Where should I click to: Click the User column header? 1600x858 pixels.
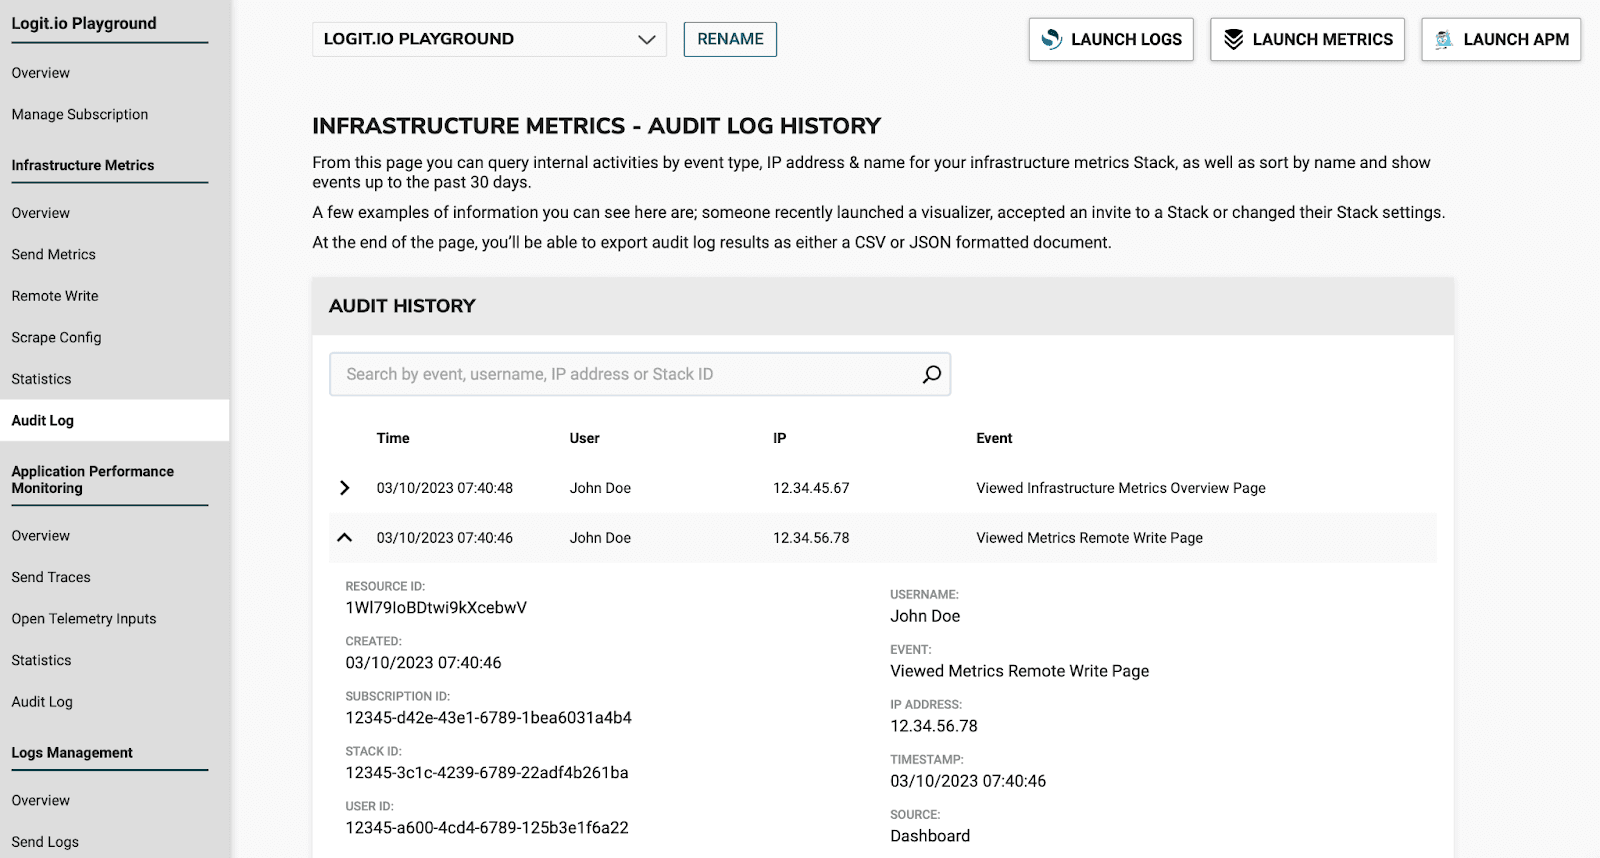[x=585, y=438]
